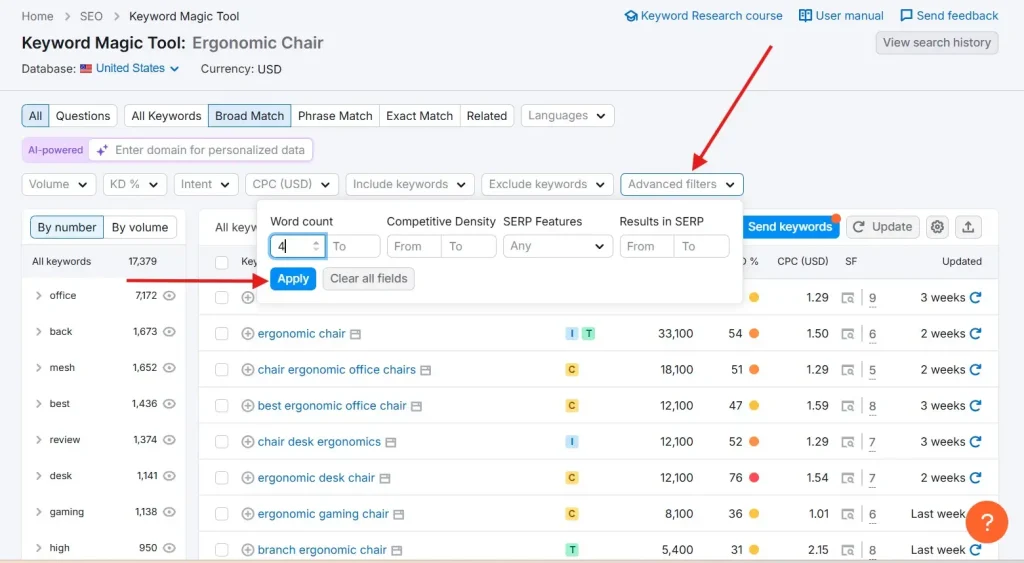Expand the office keyword group
The width and height of the screenshot is (1024, 563).
click(x=39, y=295)
